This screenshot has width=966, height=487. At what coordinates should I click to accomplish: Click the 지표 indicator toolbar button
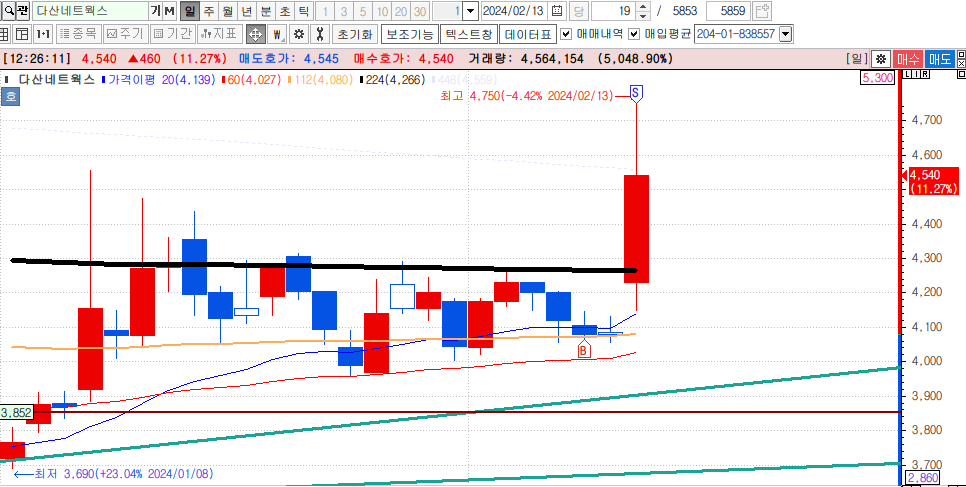pos(220,34)
